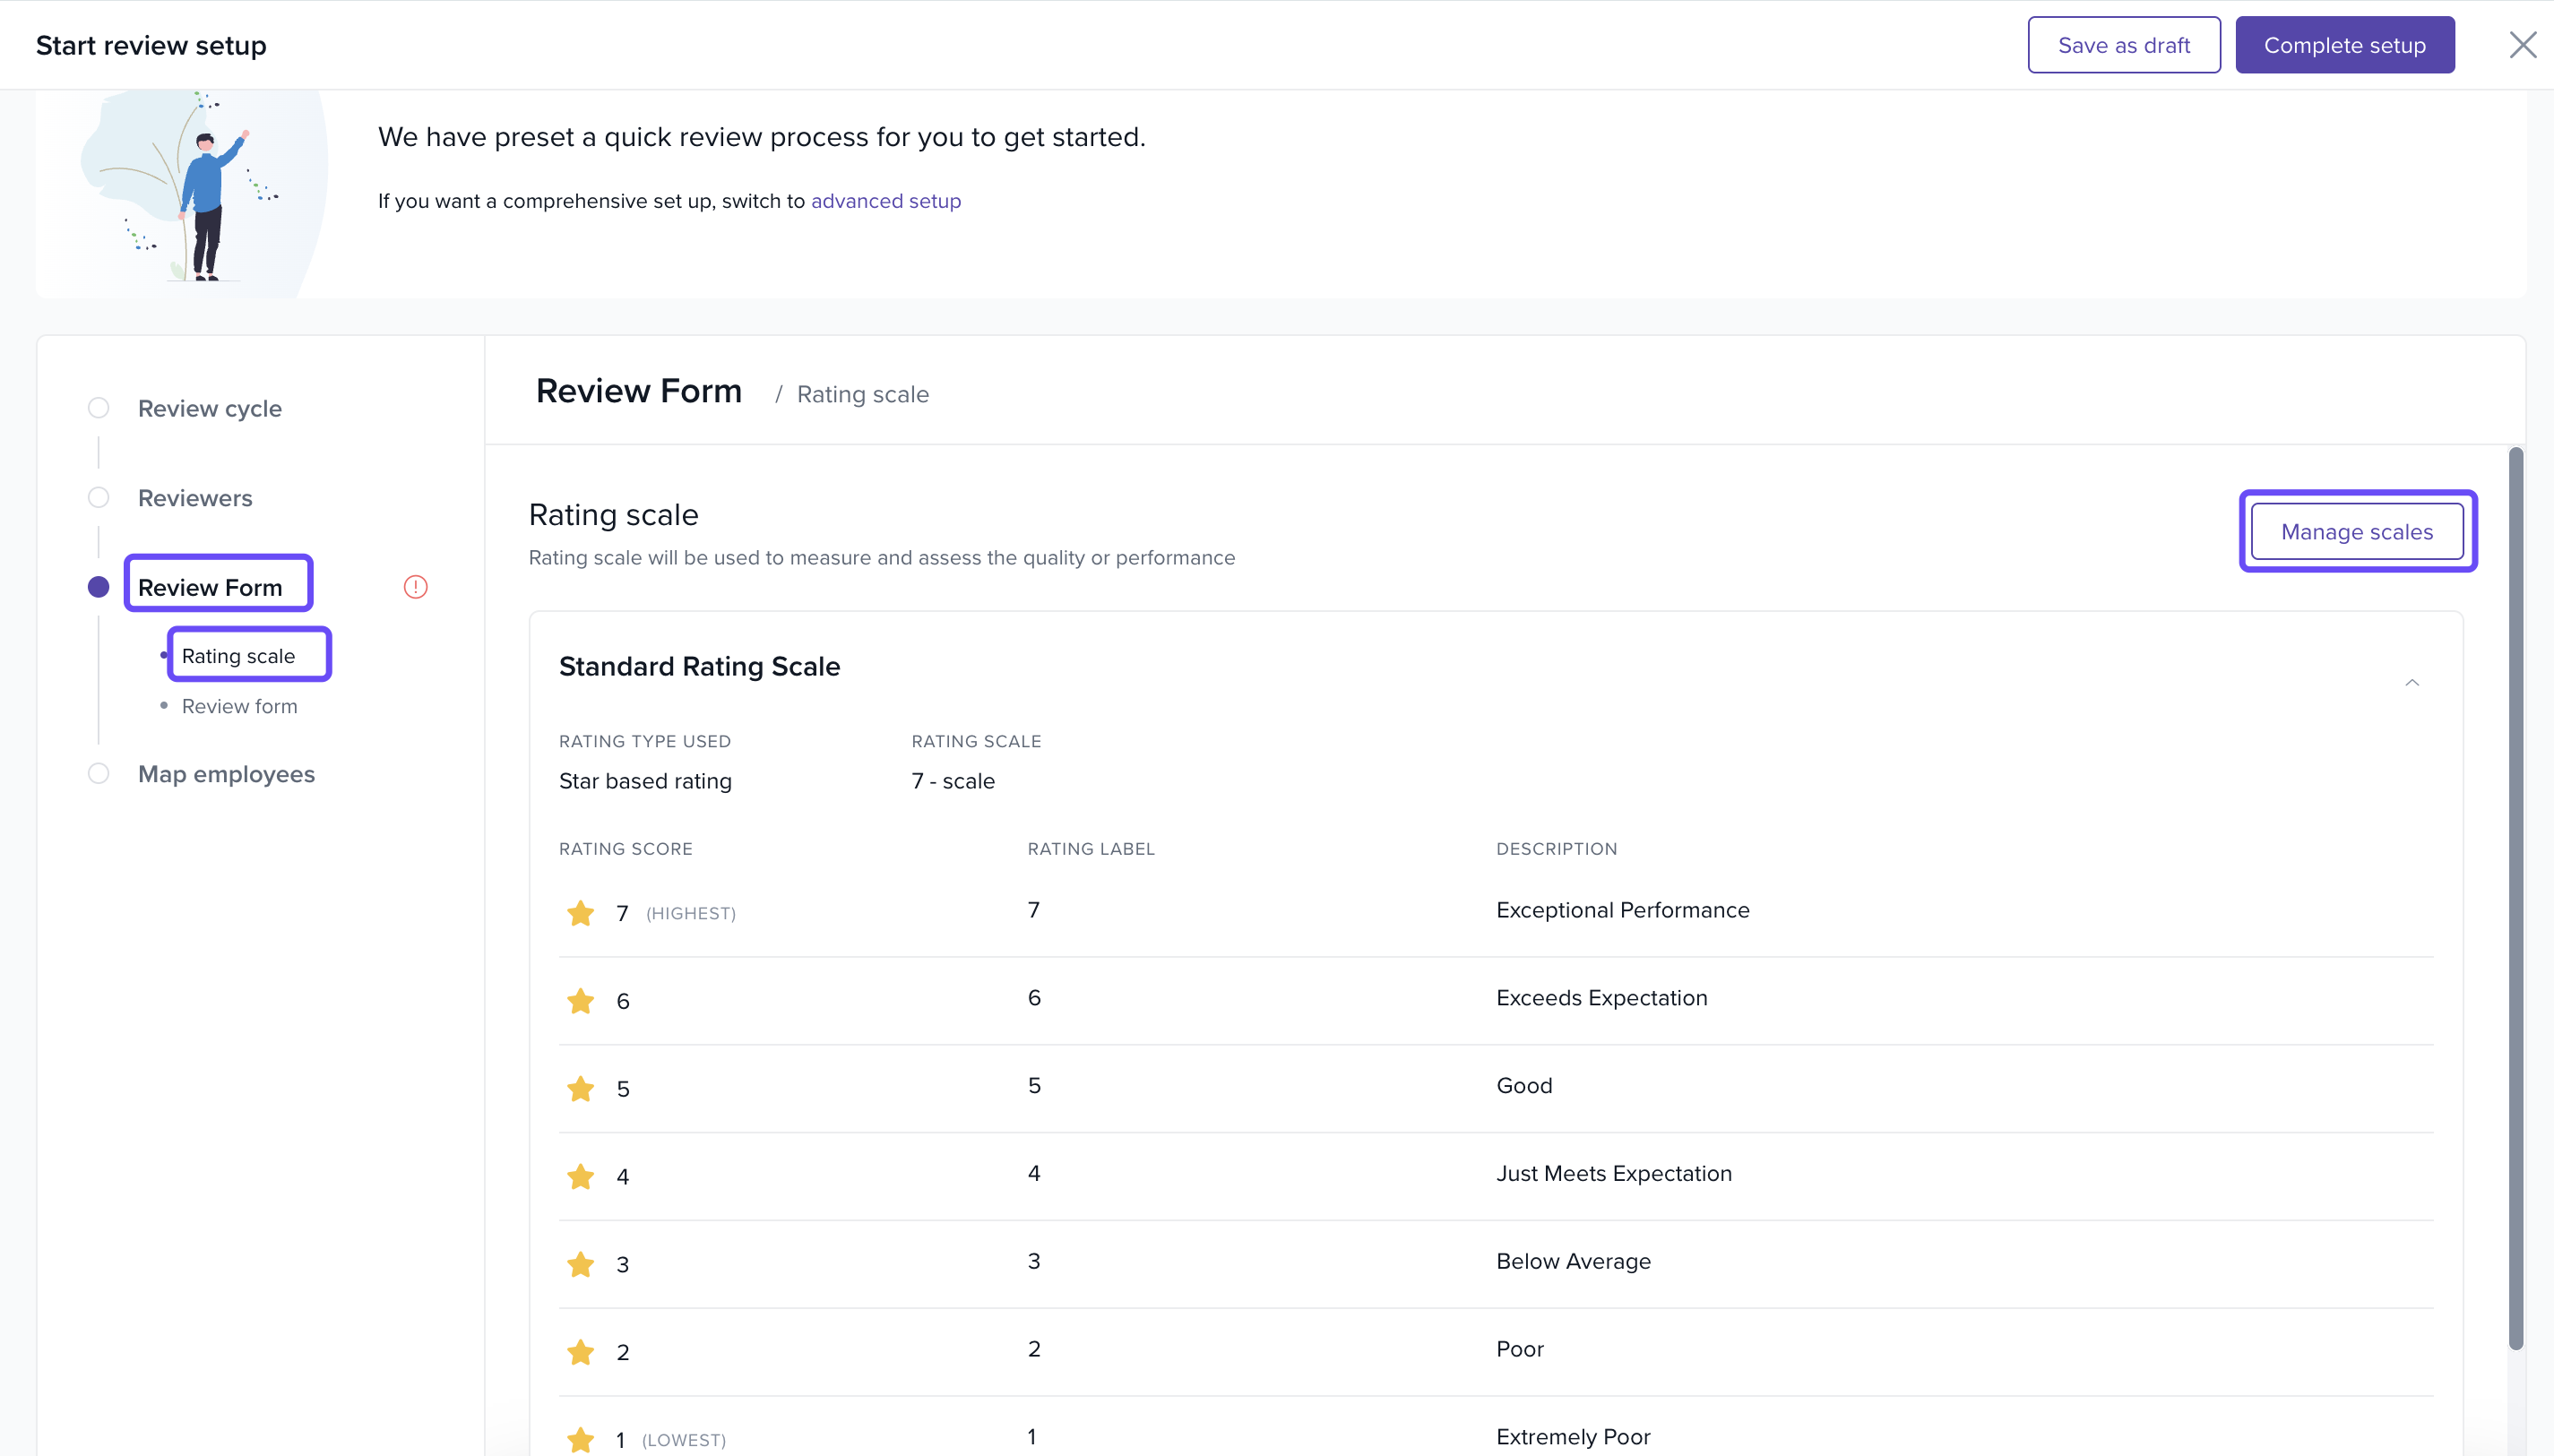This screenshot has width=2554, height=1456.
Task: Click the Manage scales button
Action: tap(2356, 532)
